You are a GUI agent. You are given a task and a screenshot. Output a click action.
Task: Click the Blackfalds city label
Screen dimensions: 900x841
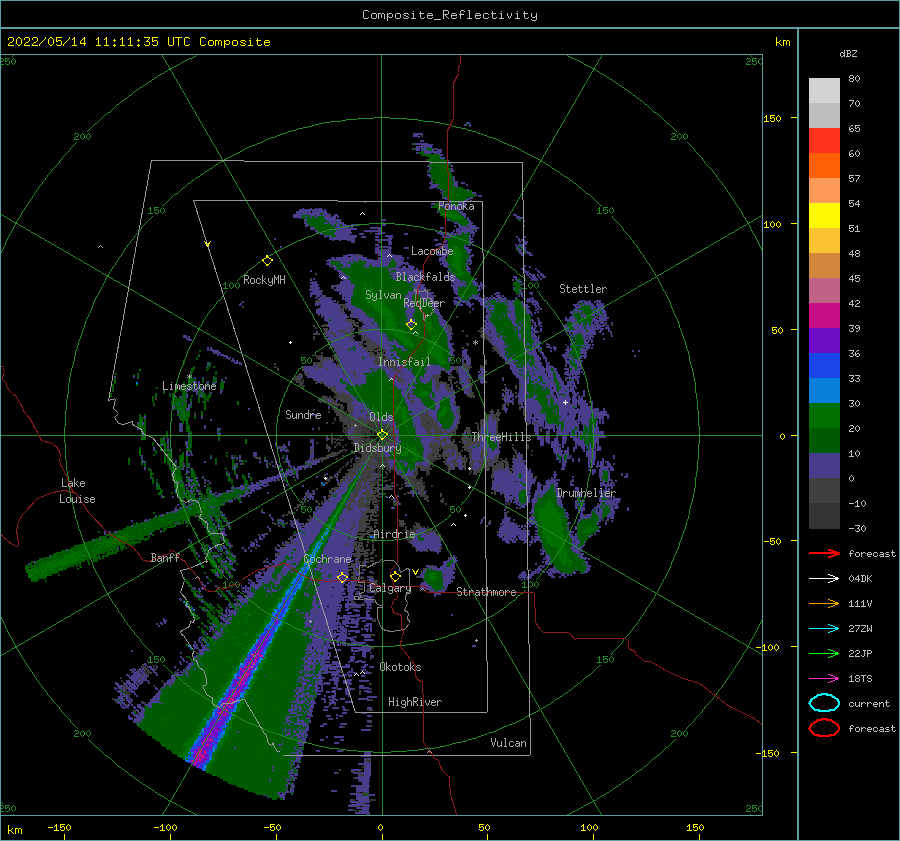[x=425, y=277]
